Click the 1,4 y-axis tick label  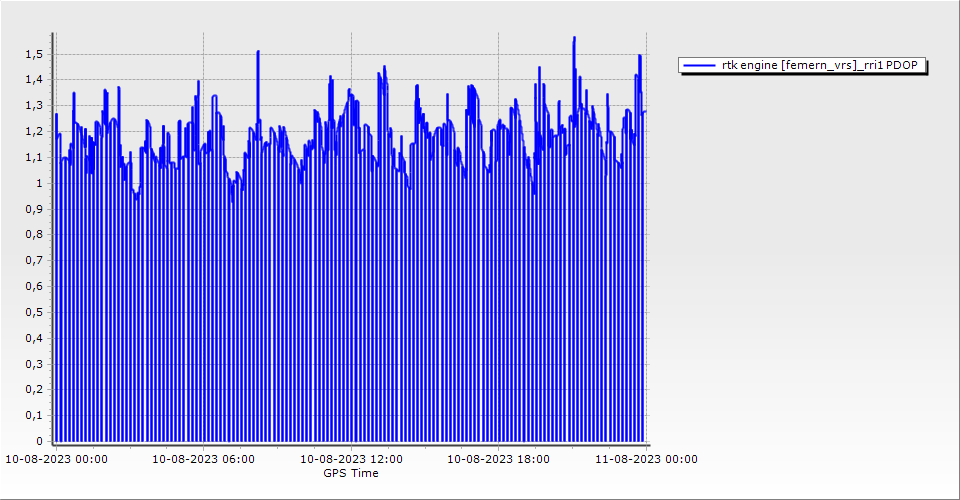click(34, 80)
